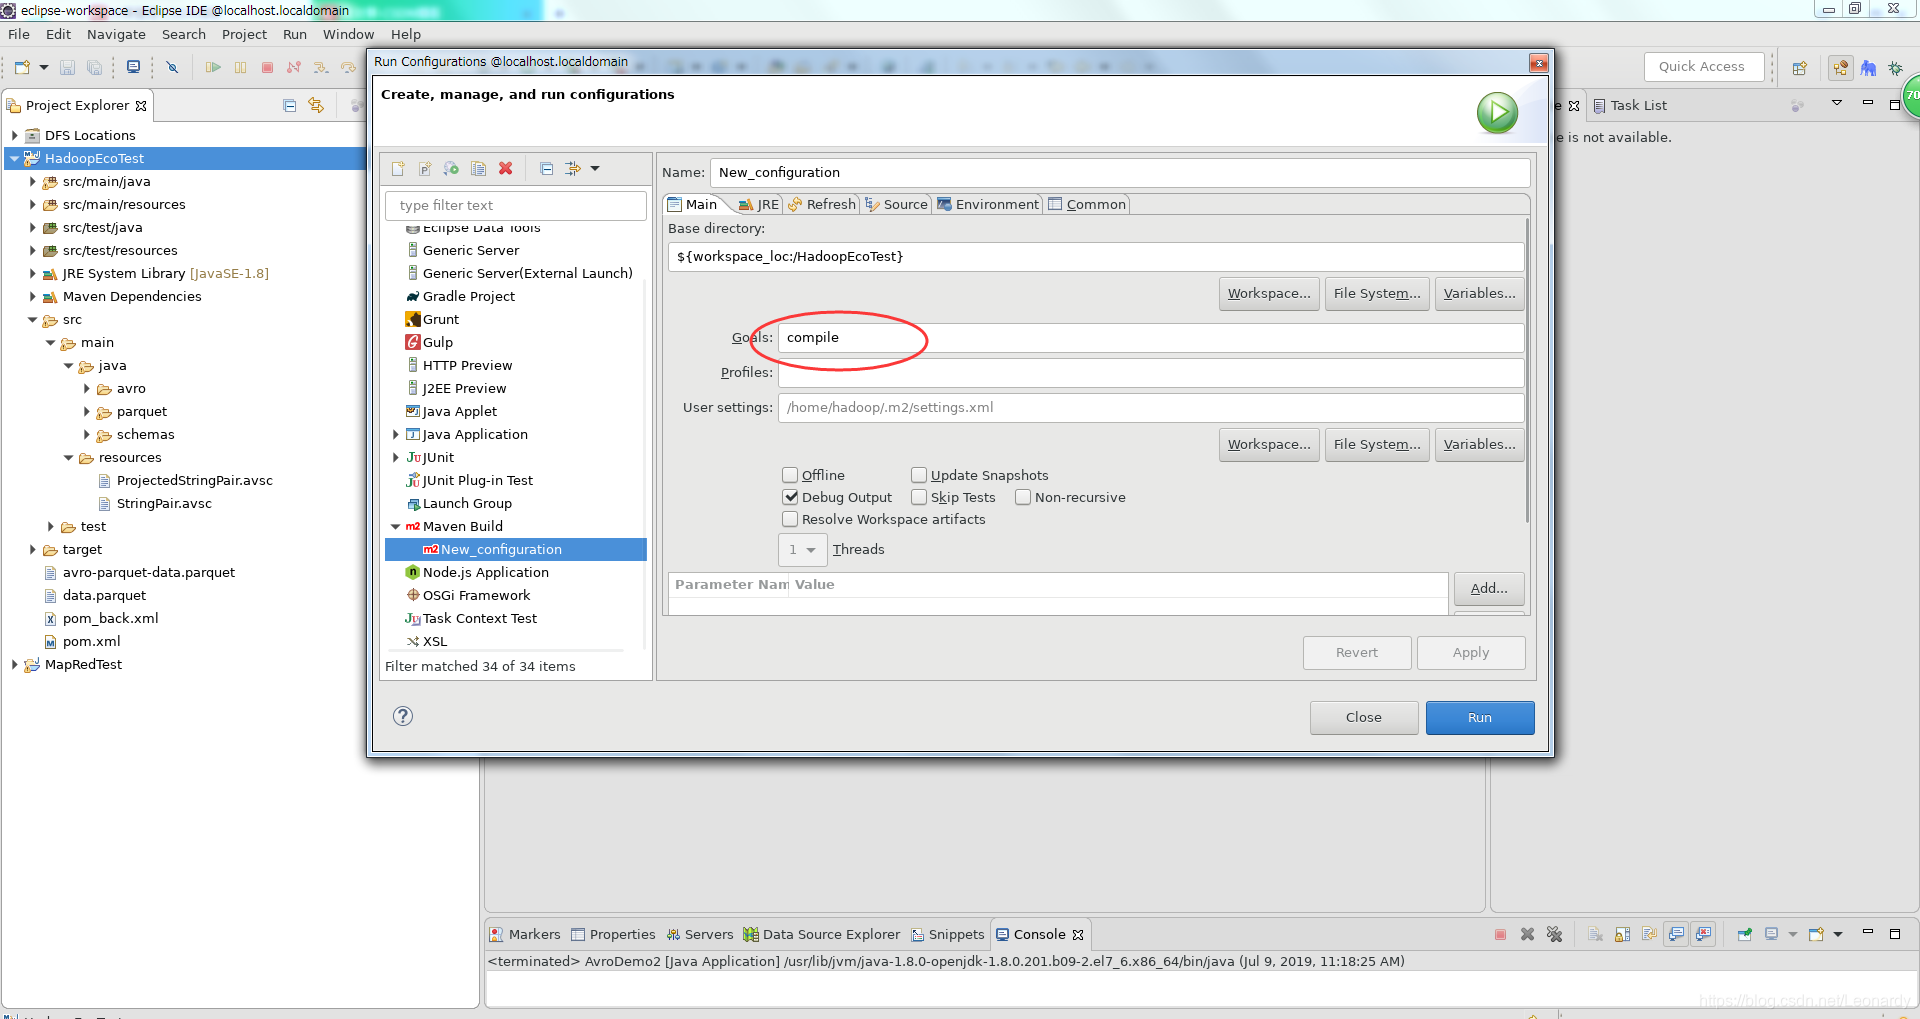Viewport: 1920px width, 1019px height.
Task: Click the Add parameter button
Action: [x=1488, y=589]
